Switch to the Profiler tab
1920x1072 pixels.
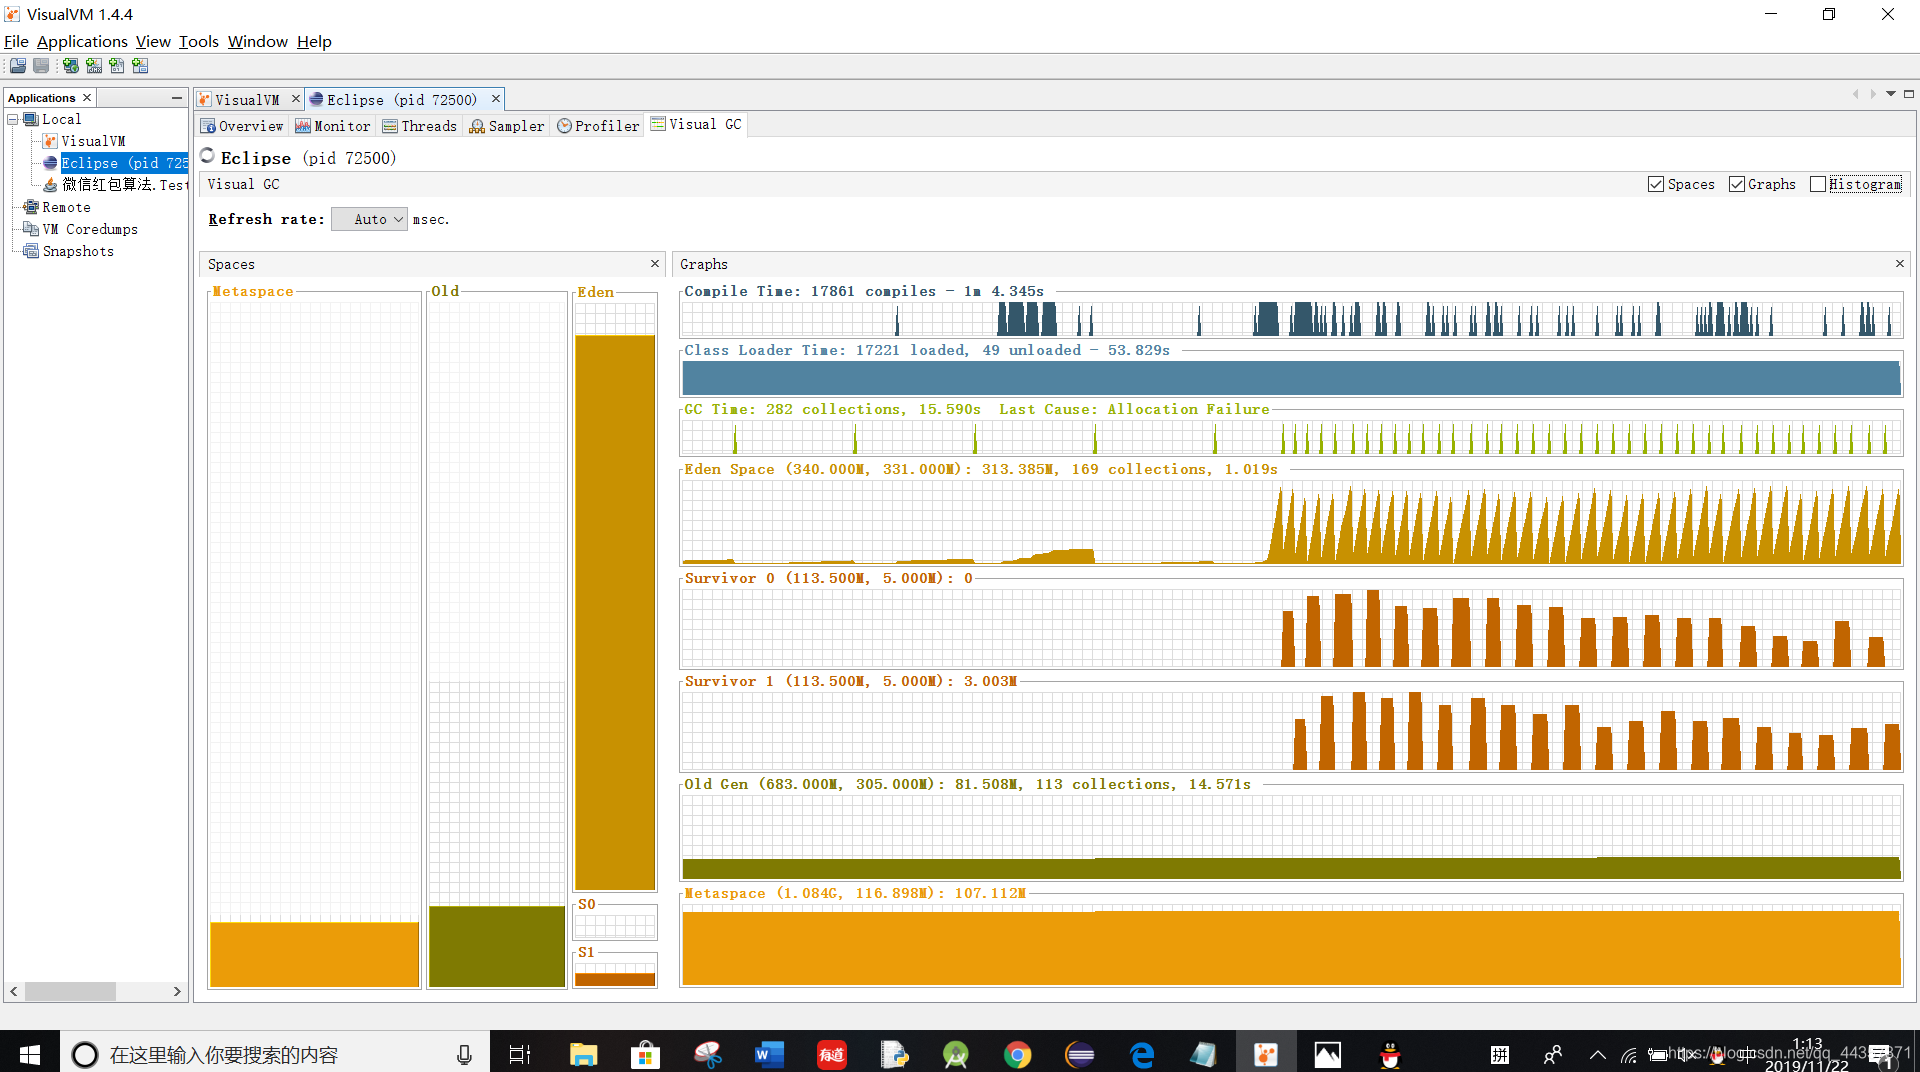598,126
